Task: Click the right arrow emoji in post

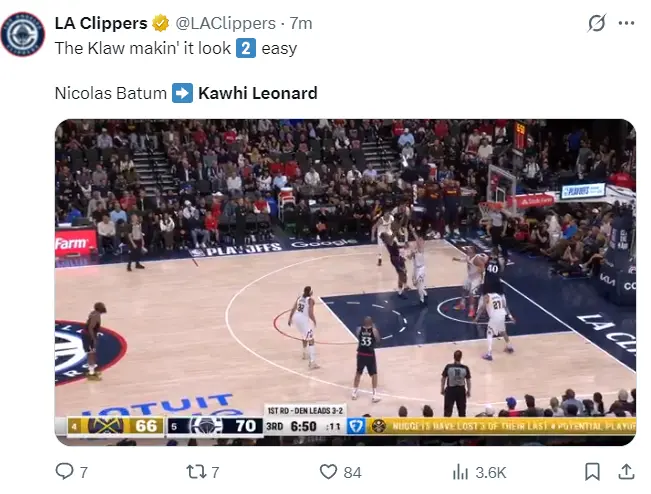Action: click(x=183, y=93)
